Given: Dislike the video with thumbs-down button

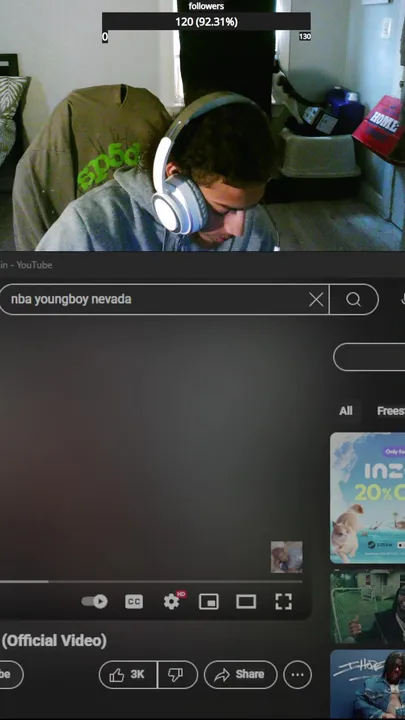Looking at the screenshot, I should (x=178, y=675).
